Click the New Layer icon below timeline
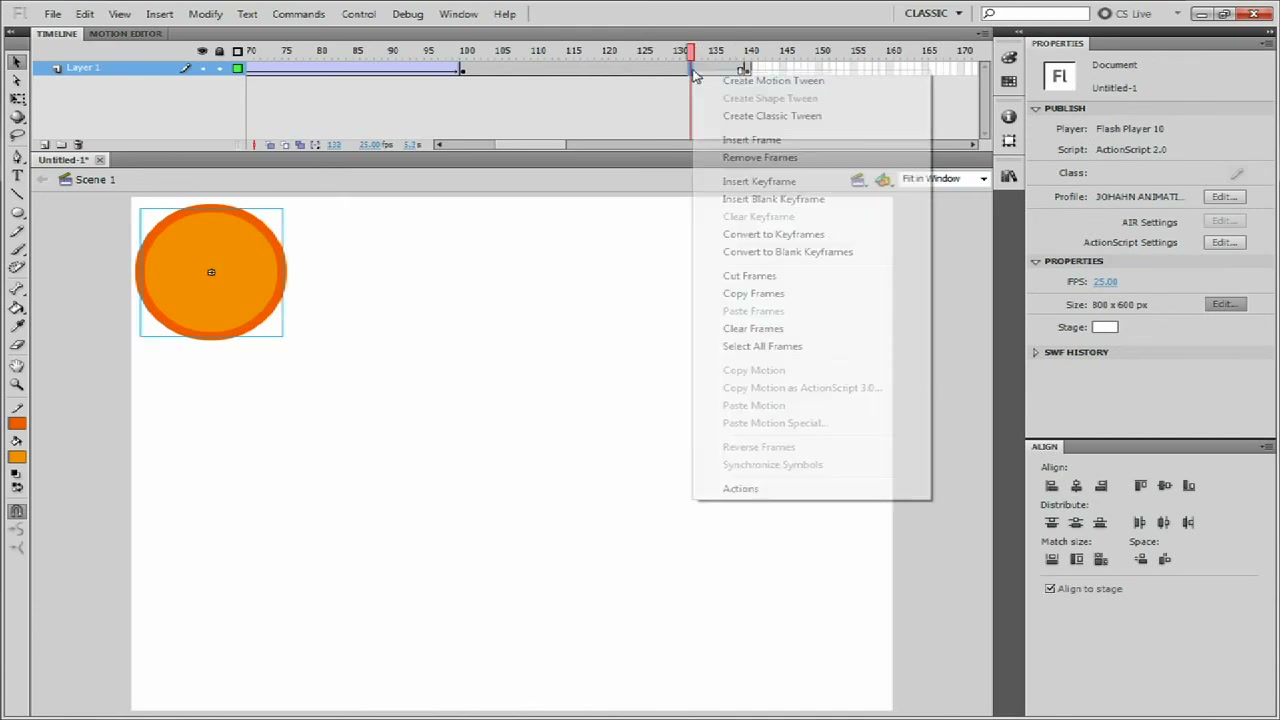This screenshot has height=720, width=1280. (x=44, y=145)
